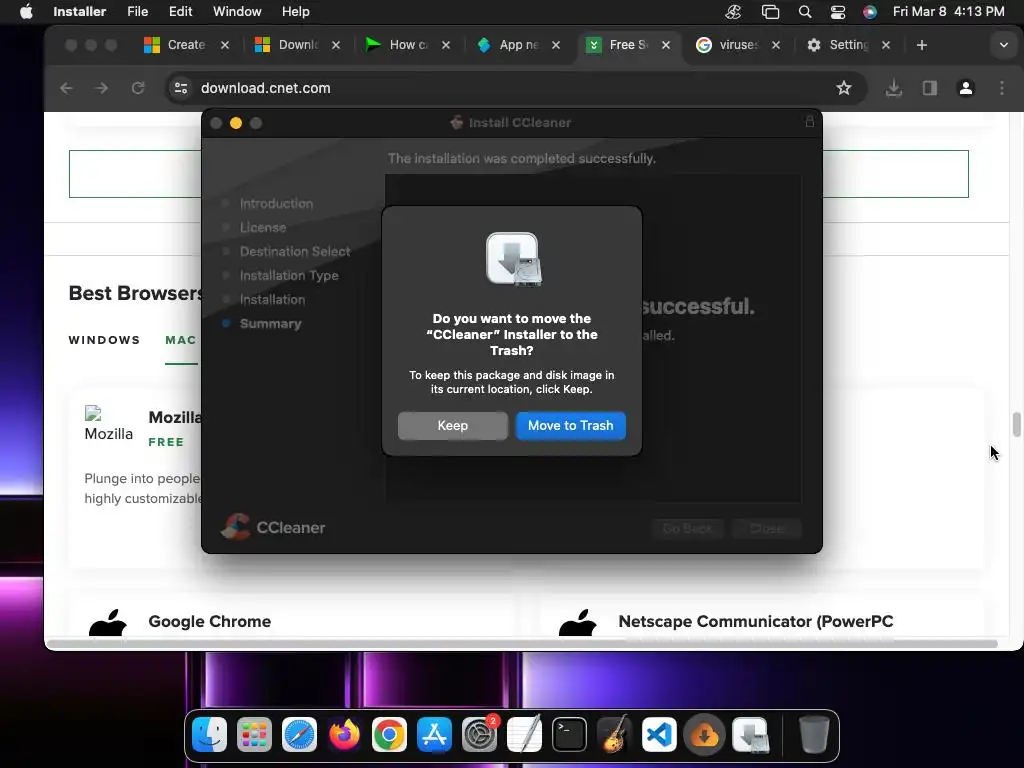This screenshot has width=1024, height=768.
Task: View site information icon in address bar
Action: 181,88
